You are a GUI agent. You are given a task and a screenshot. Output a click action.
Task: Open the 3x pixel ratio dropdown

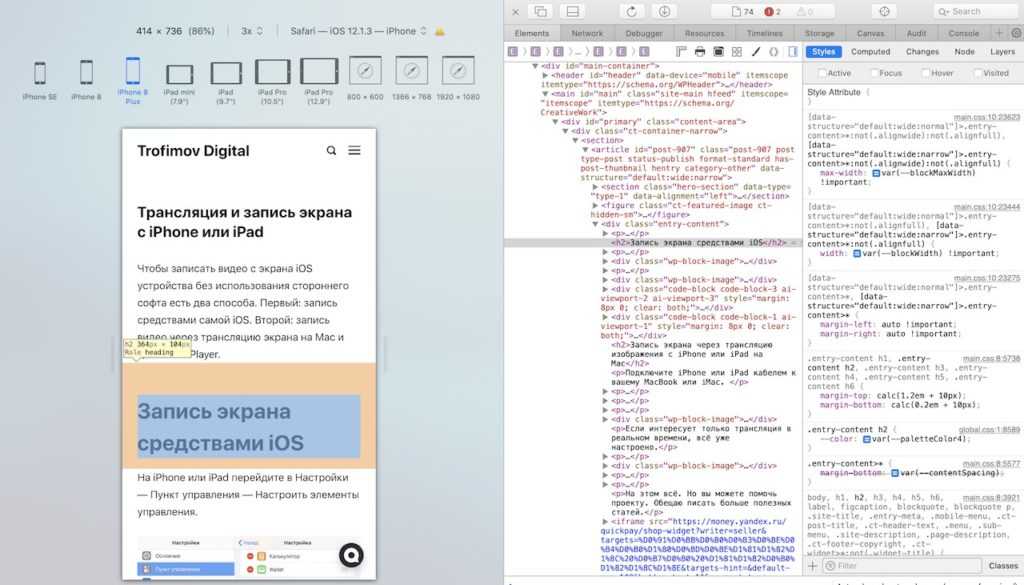click(x=252, y=31)
